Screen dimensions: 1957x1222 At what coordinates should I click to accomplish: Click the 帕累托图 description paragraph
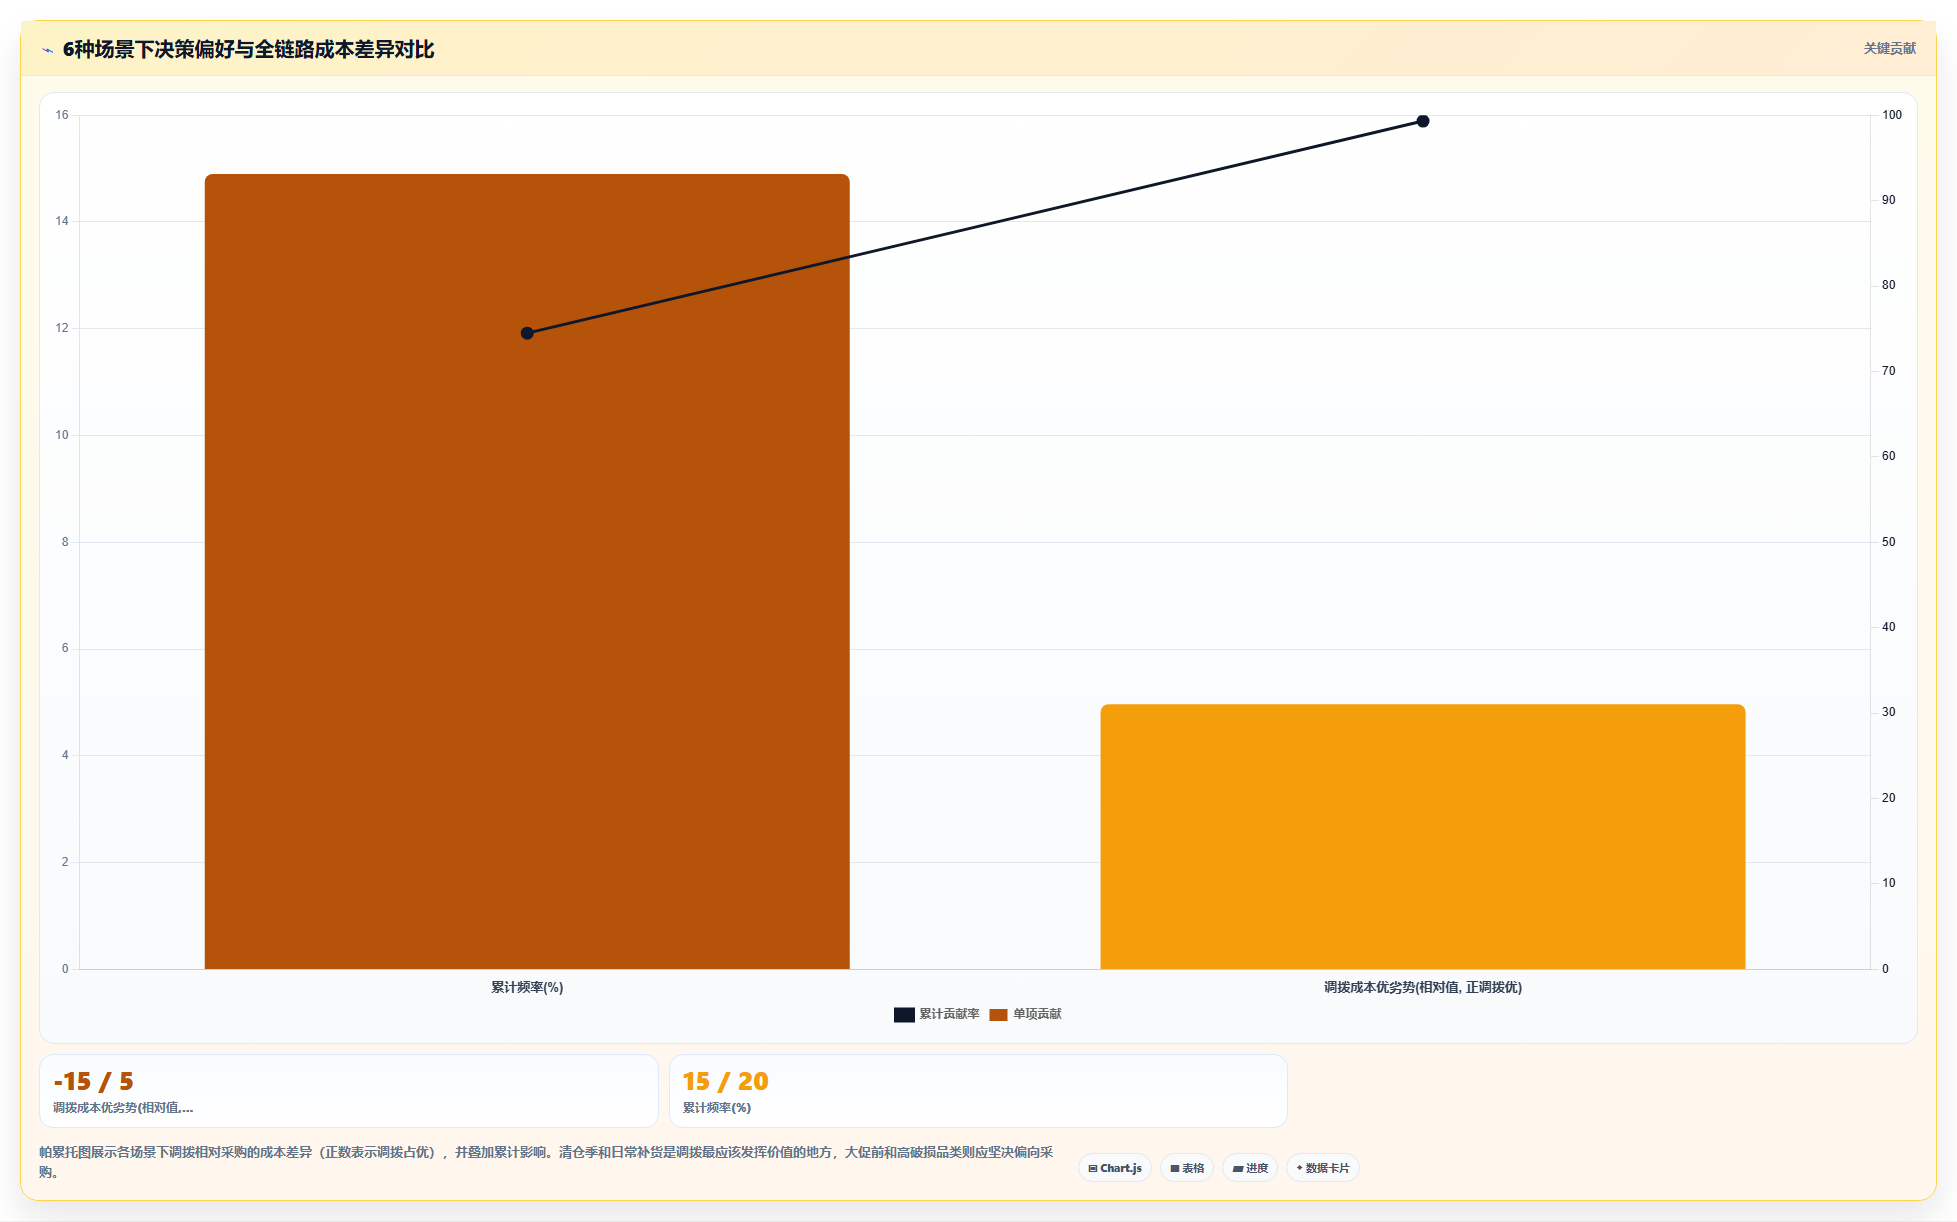(546, 1162)
